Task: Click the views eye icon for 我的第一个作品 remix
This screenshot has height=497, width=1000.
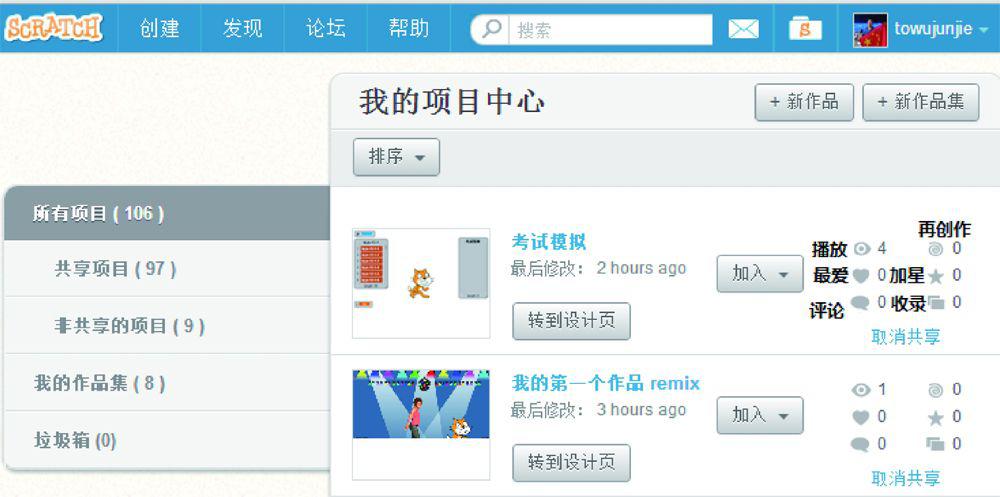Action: [861, 390]
